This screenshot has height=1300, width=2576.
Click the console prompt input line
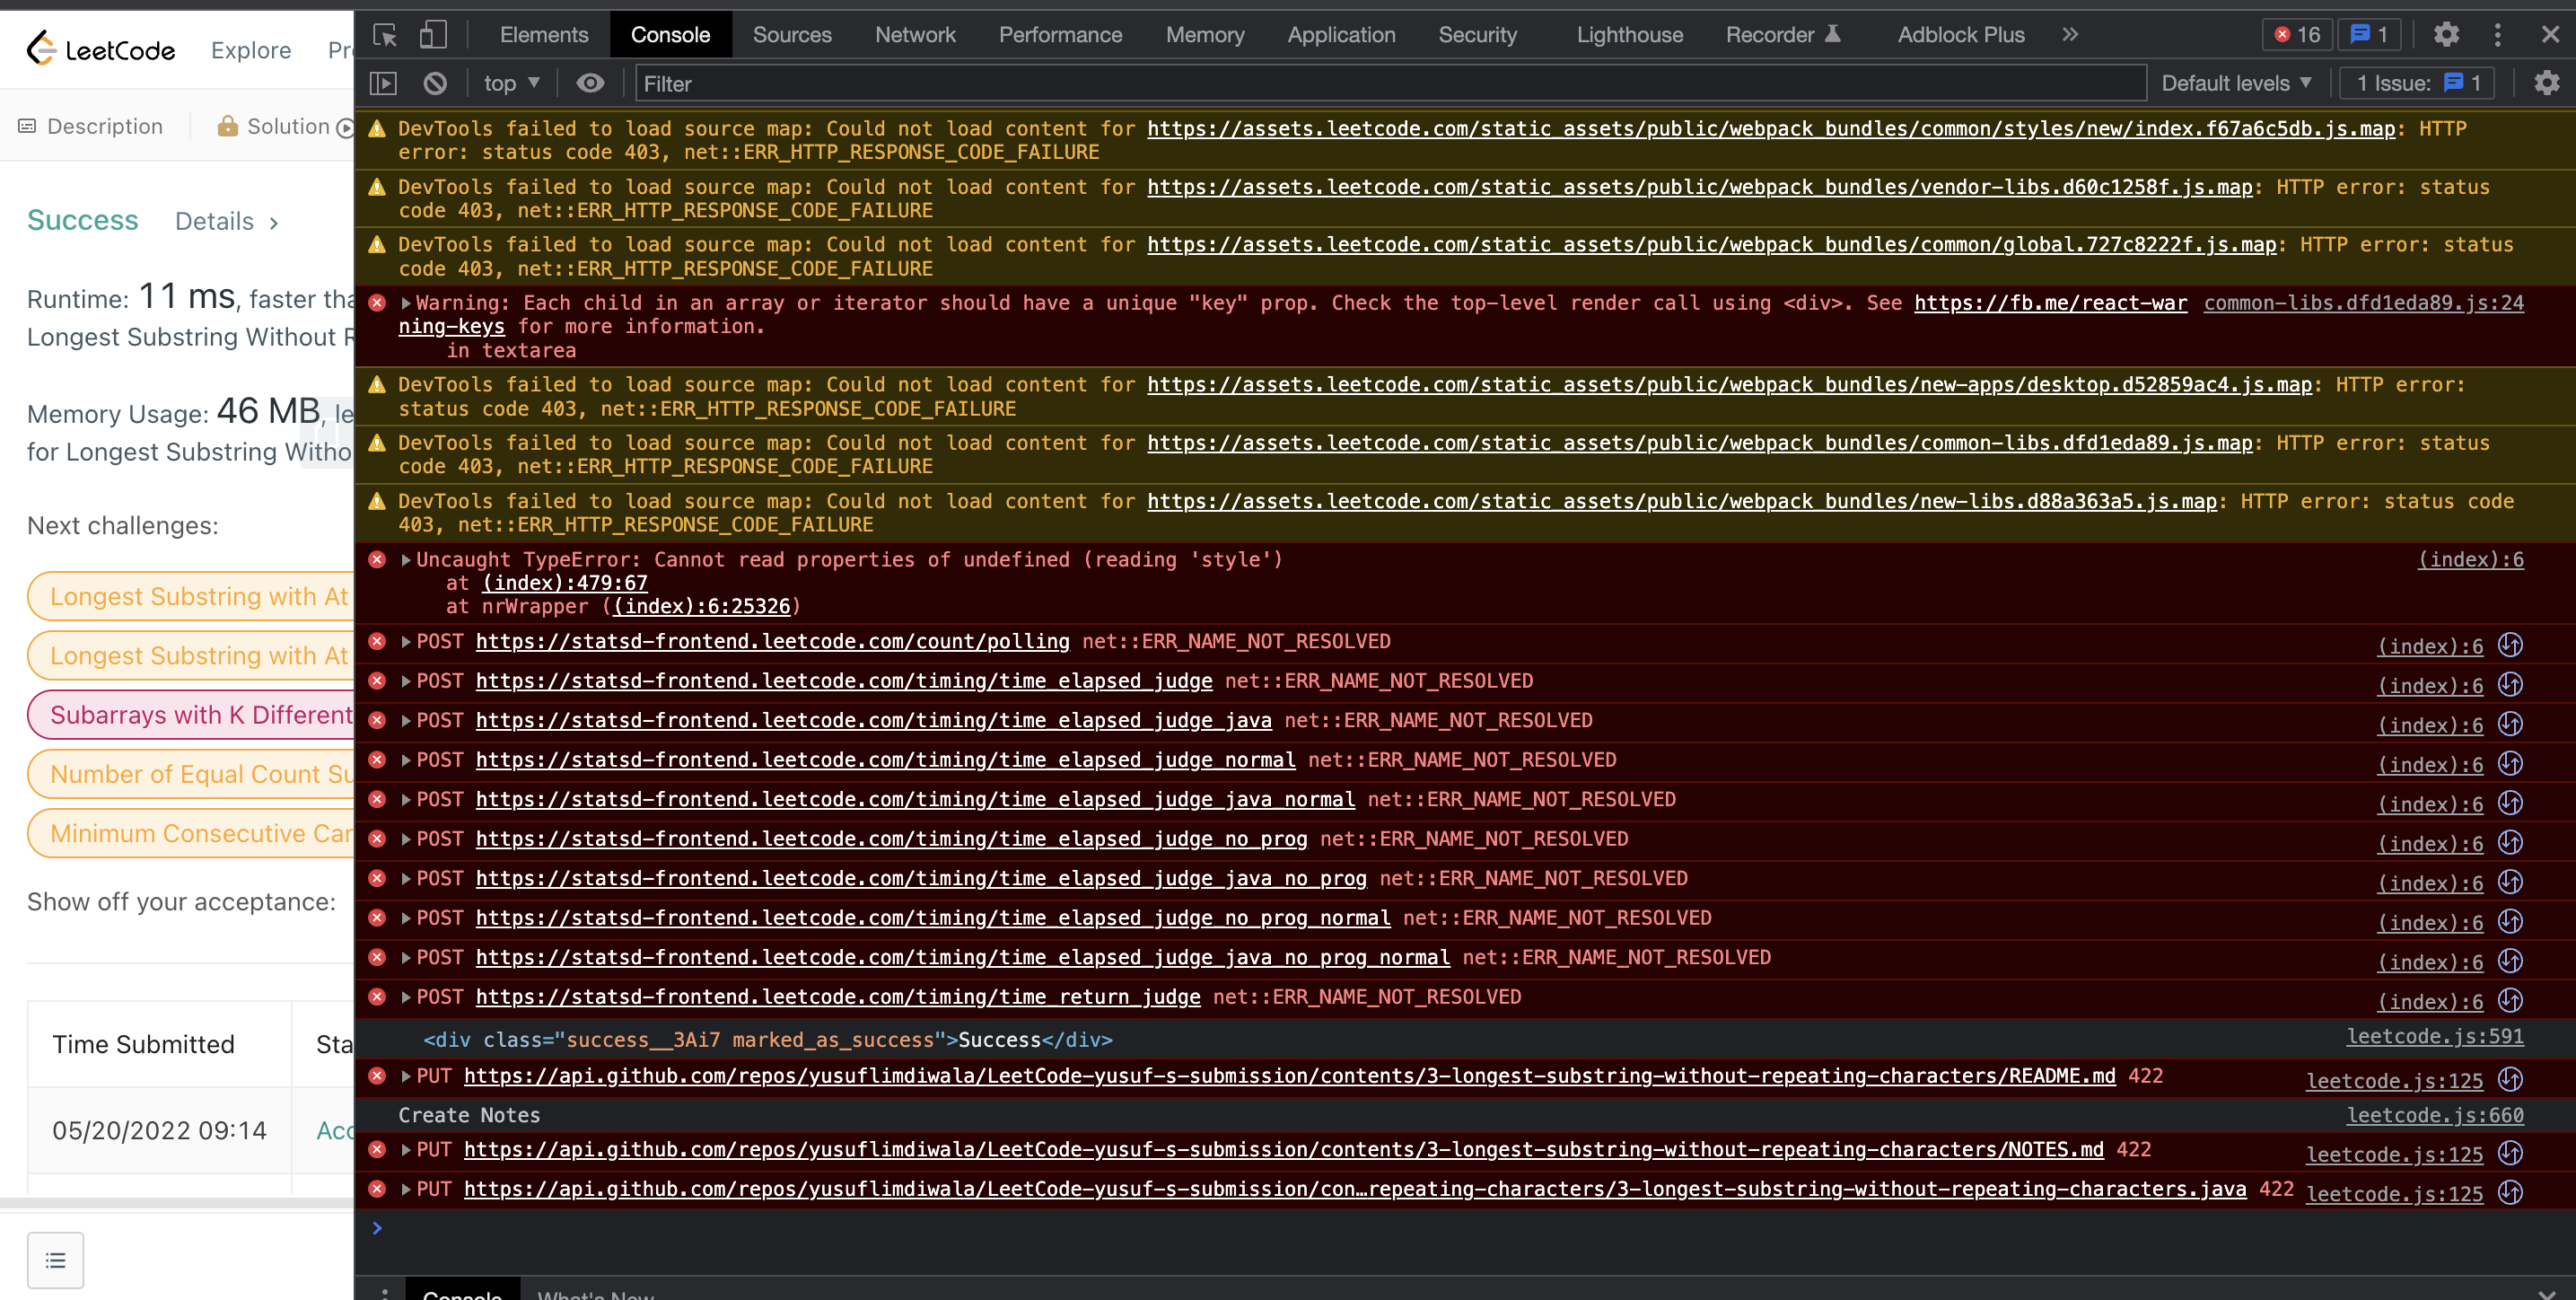click(1464, 1229)
